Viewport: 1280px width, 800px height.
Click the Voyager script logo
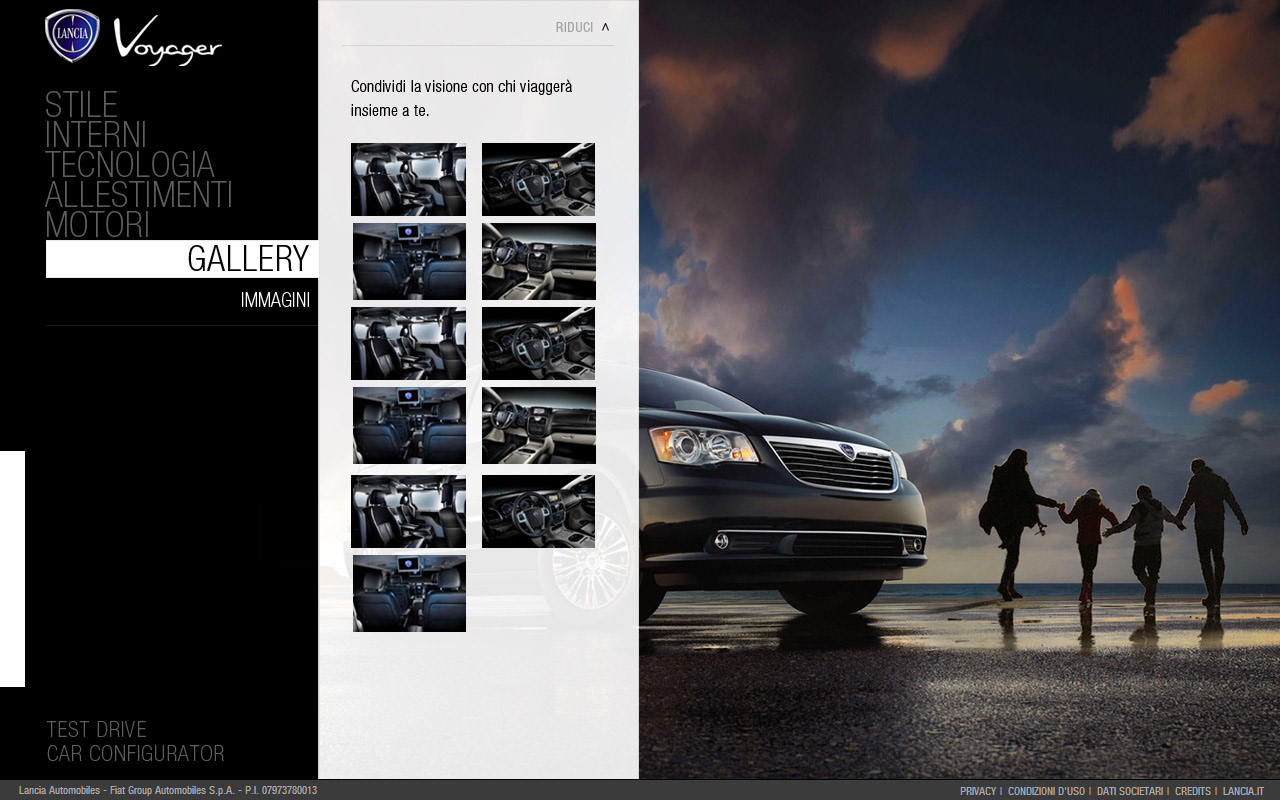pos(167,41)
